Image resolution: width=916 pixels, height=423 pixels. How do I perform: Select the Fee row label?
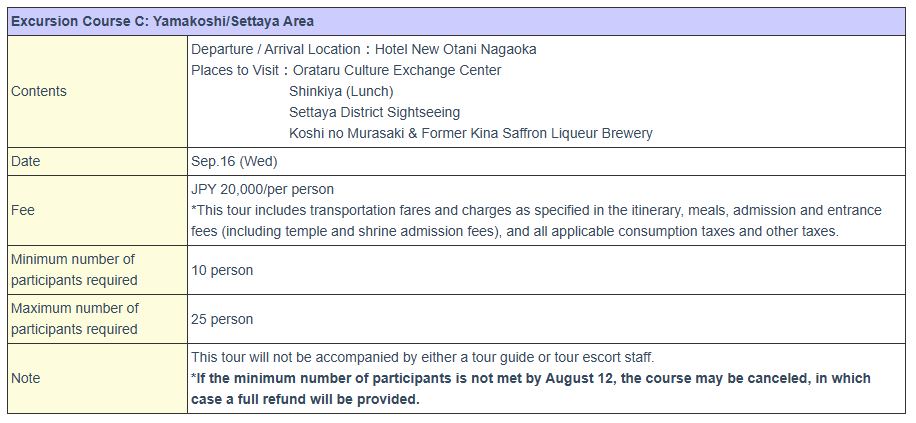[23, 210]
